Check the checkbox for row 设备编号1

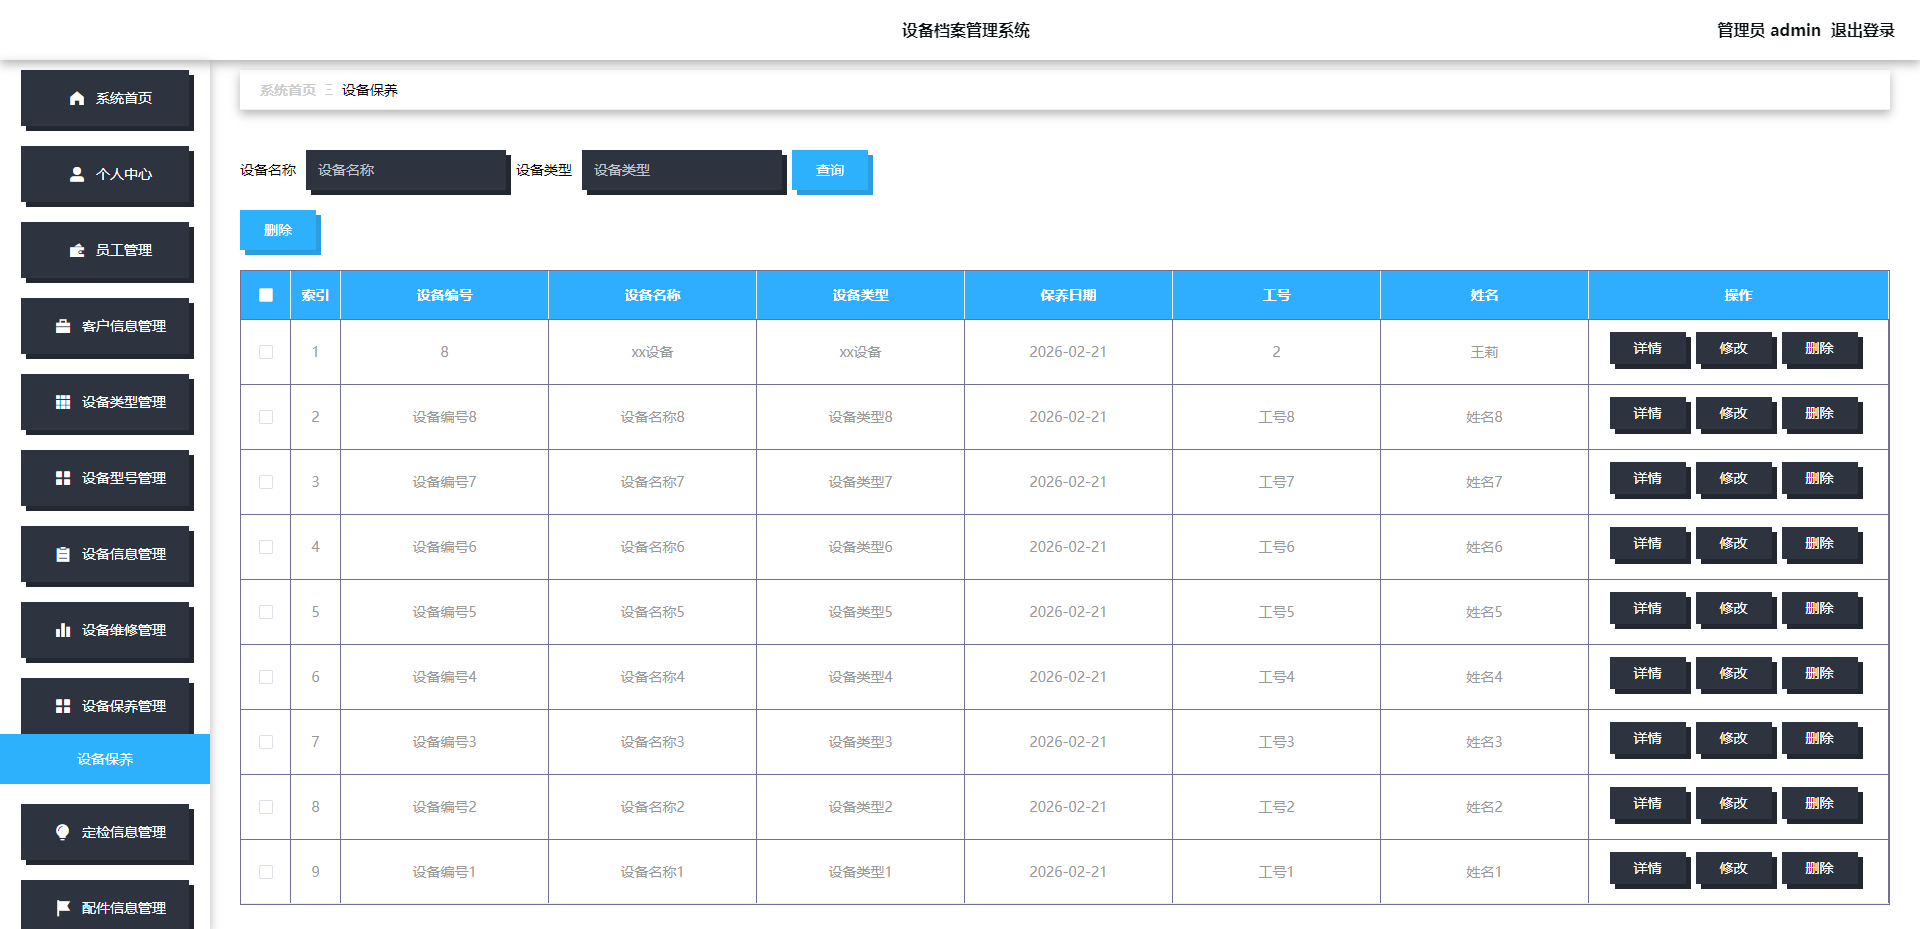[266, 872]
